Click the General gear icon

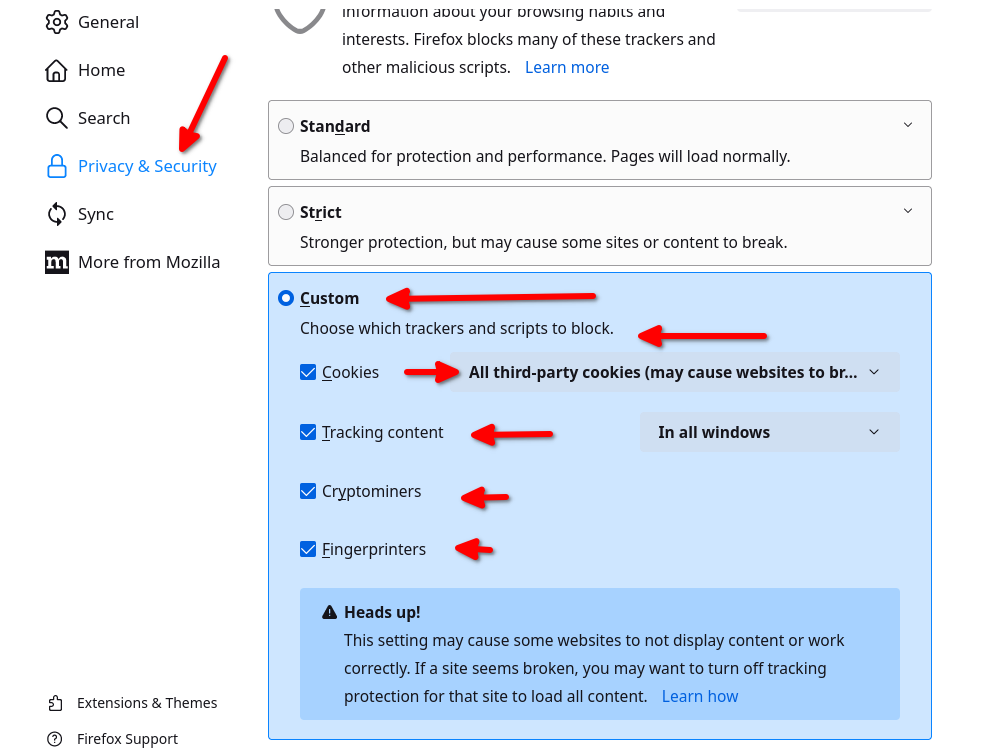pyautogui.click(x=57, y=22)
